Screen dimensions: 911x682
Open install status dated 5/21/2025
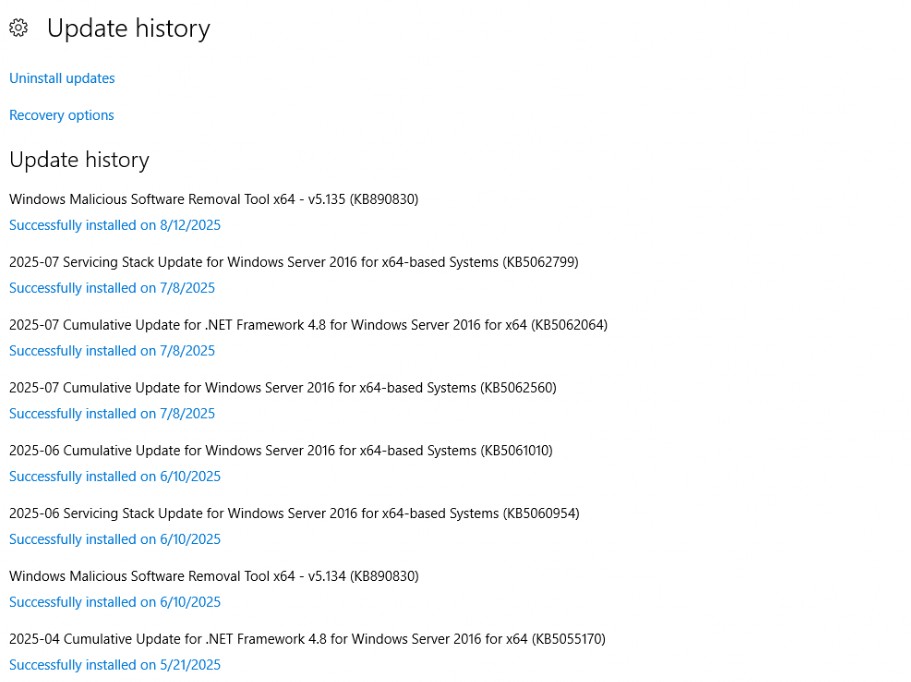[115, 665]
